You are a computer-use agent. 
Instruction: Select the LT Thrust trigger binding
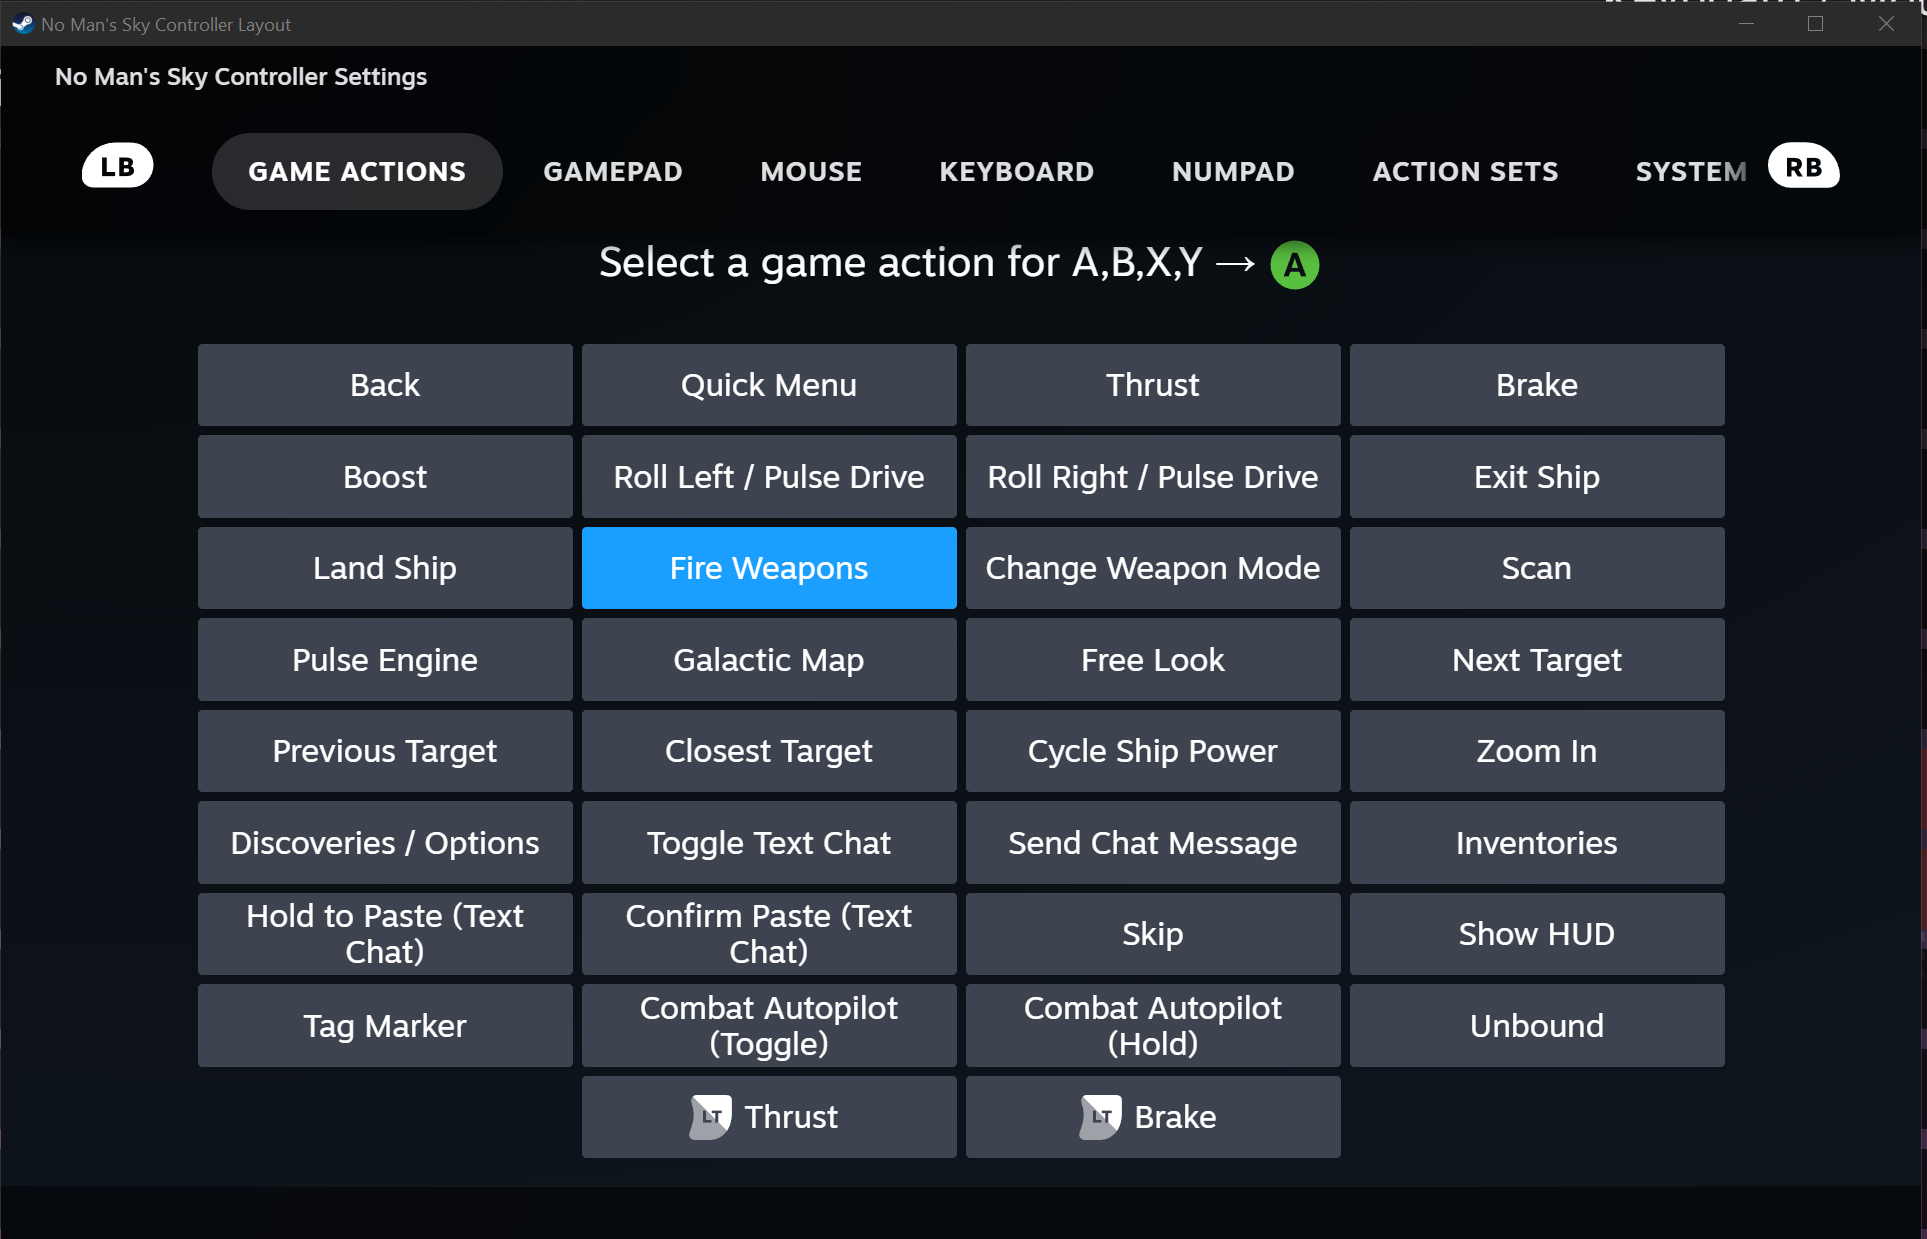[768, 1116]
